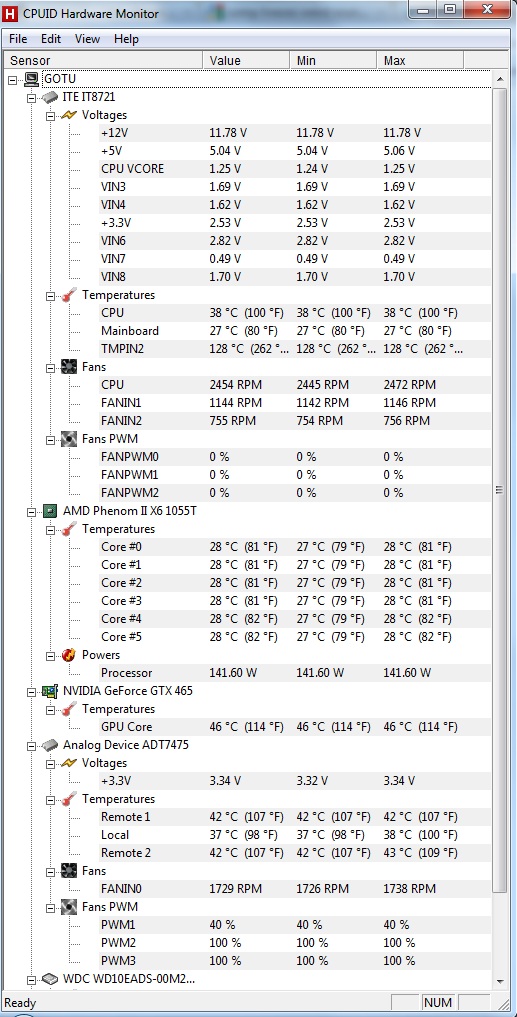Collapse the Analog Device ADT7475 node
517x1017 pixels.
pos(32,745)
